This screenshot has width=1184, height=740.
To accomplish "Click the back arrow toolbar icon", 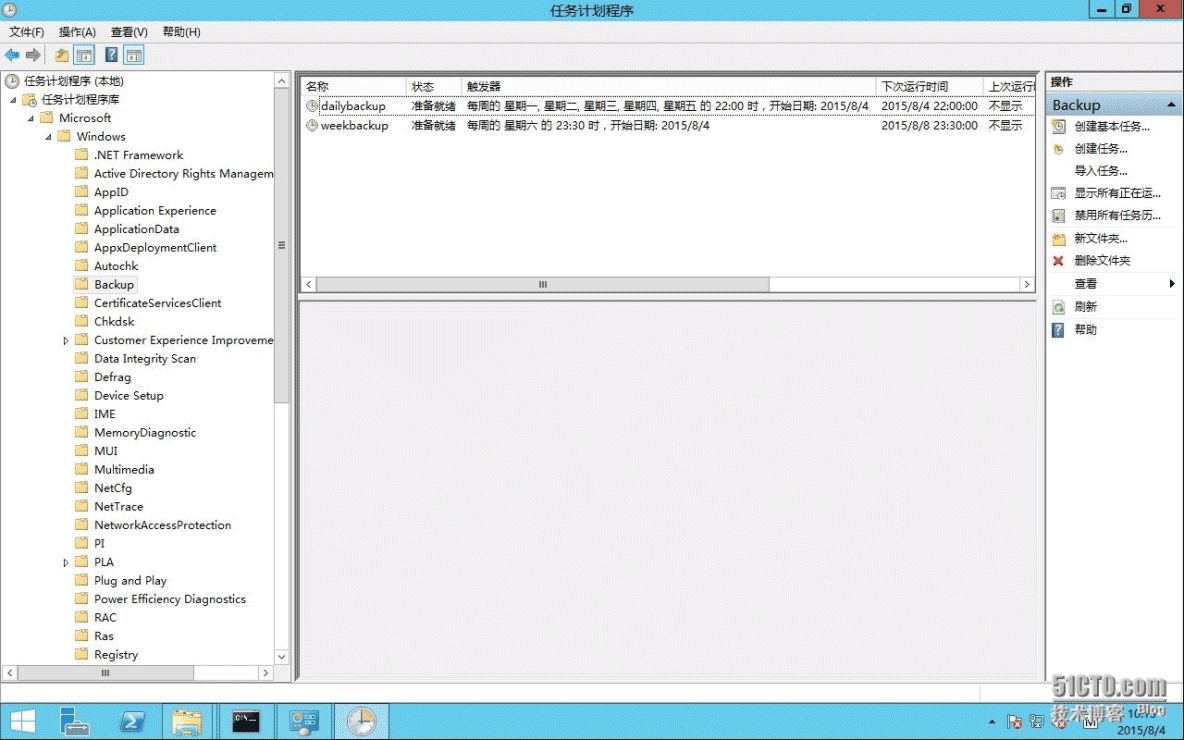I will (x=12, y=55).
